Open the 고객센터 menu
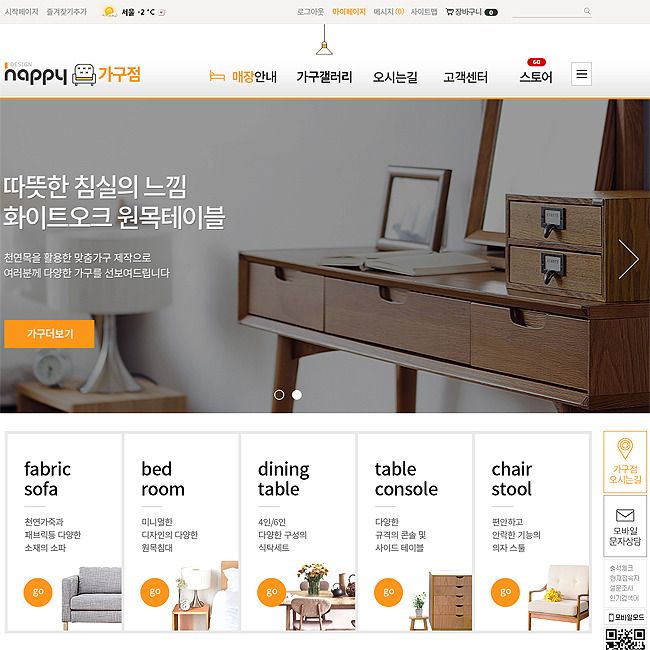Image resolution: width=650 pixels, height=650 pixels. 465,77
